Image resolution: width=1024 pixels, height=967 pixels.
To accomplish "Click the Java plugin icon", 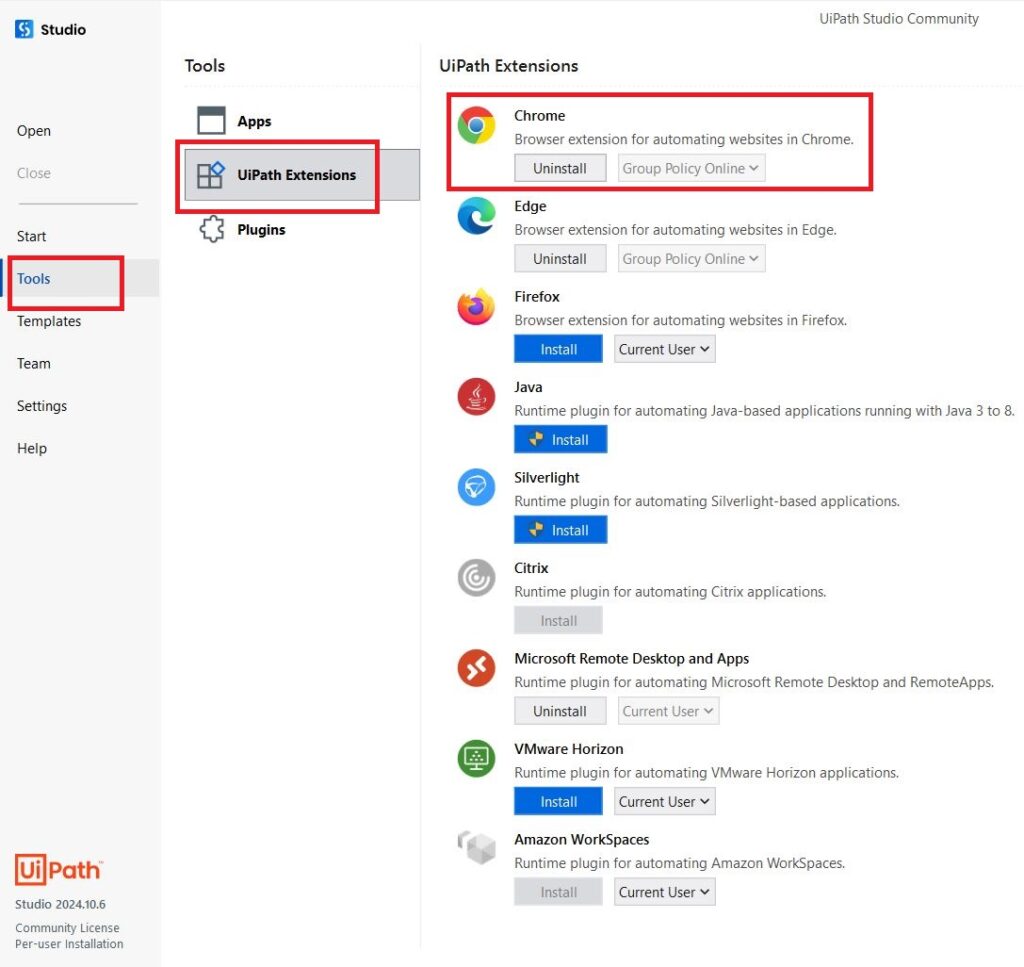I will pos(477,397).
